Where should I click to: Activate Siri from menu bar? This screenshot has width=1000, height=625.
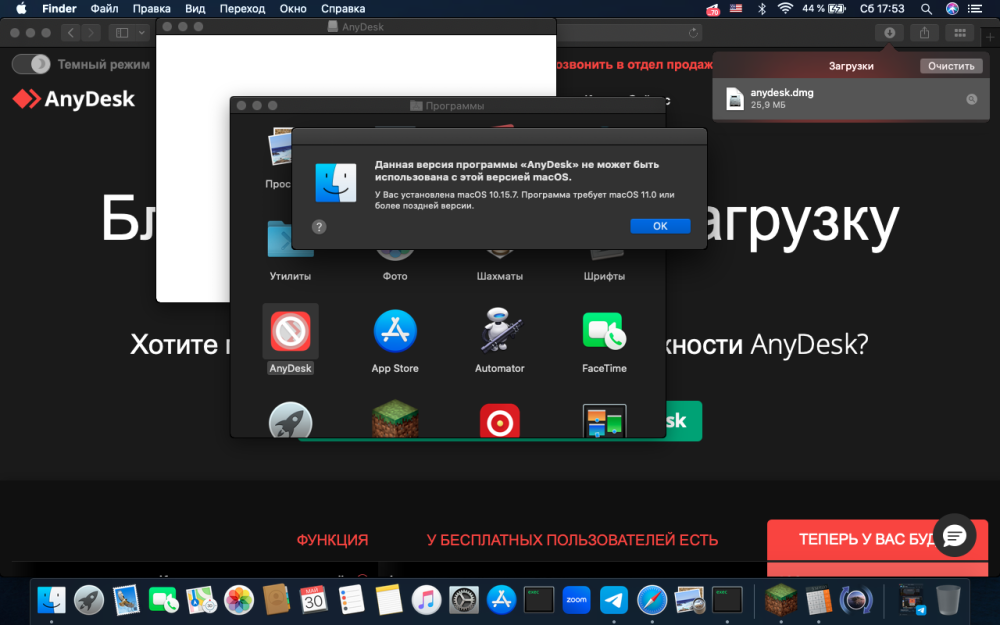tap(952, 8)
